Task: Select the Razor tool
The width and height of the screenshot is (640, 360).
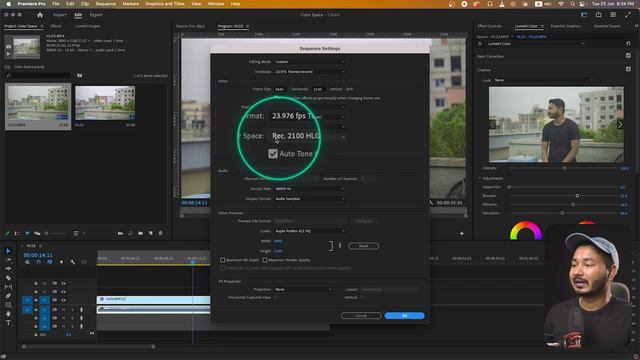Action: click(x=8, y=278)
